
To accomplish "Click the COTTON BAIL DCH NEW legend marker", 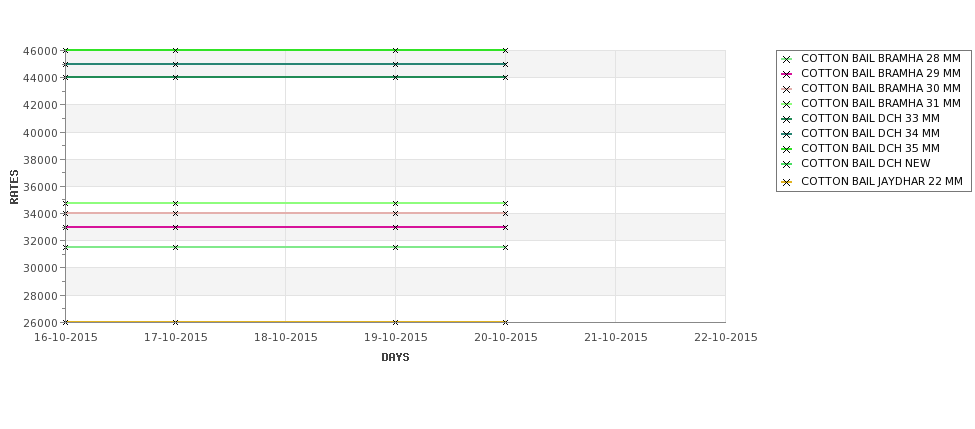I will click(787, 165).
